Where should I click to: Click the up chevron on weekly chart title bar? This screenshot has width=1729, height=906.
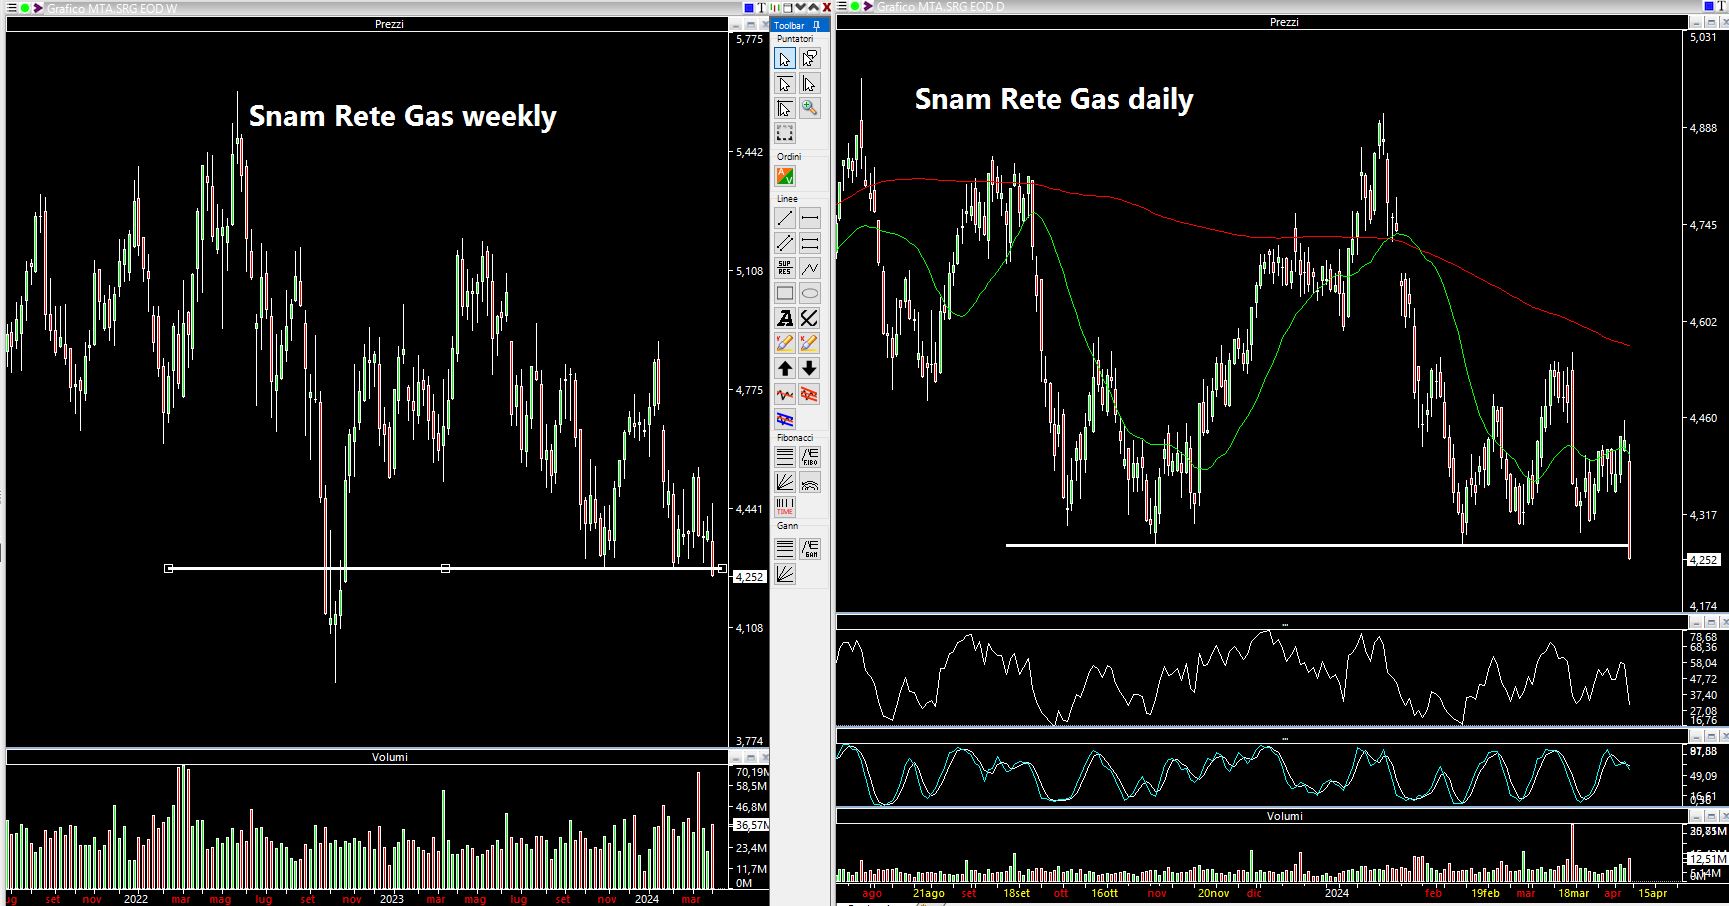coord(813,7)
